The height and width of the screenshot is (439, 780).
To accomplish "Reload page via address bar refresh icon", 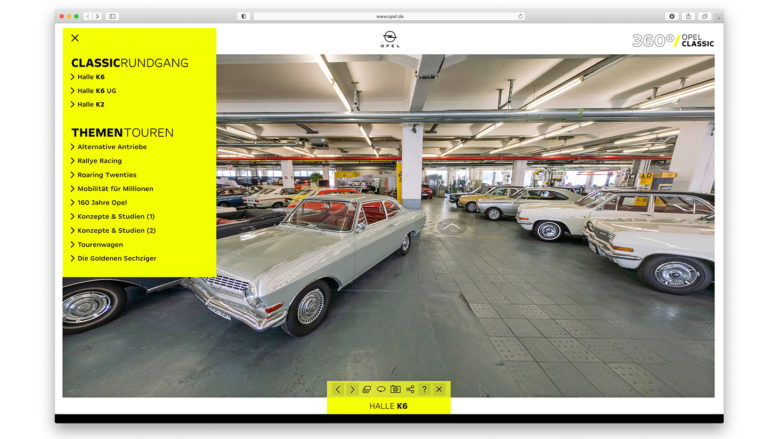I will point(520,16).
